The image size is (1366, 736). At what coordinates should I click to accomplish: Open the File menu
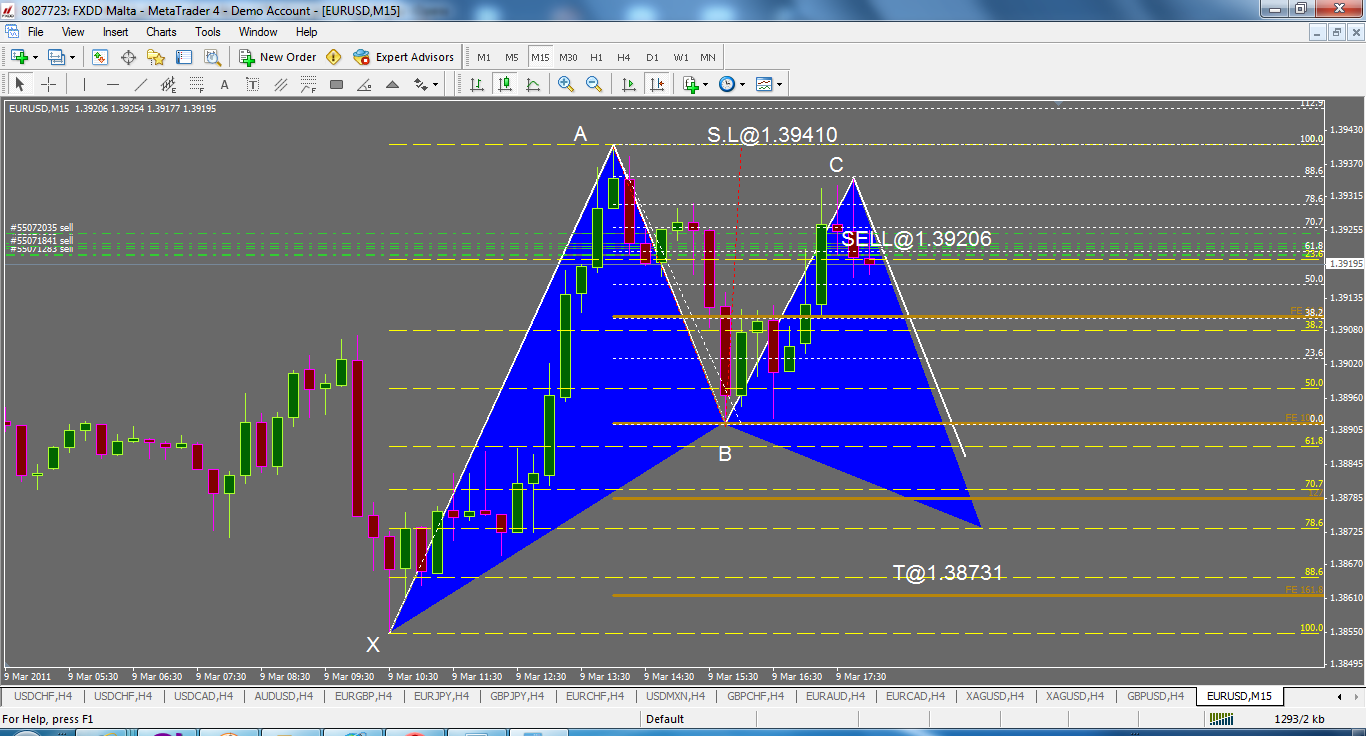point(36,32)
